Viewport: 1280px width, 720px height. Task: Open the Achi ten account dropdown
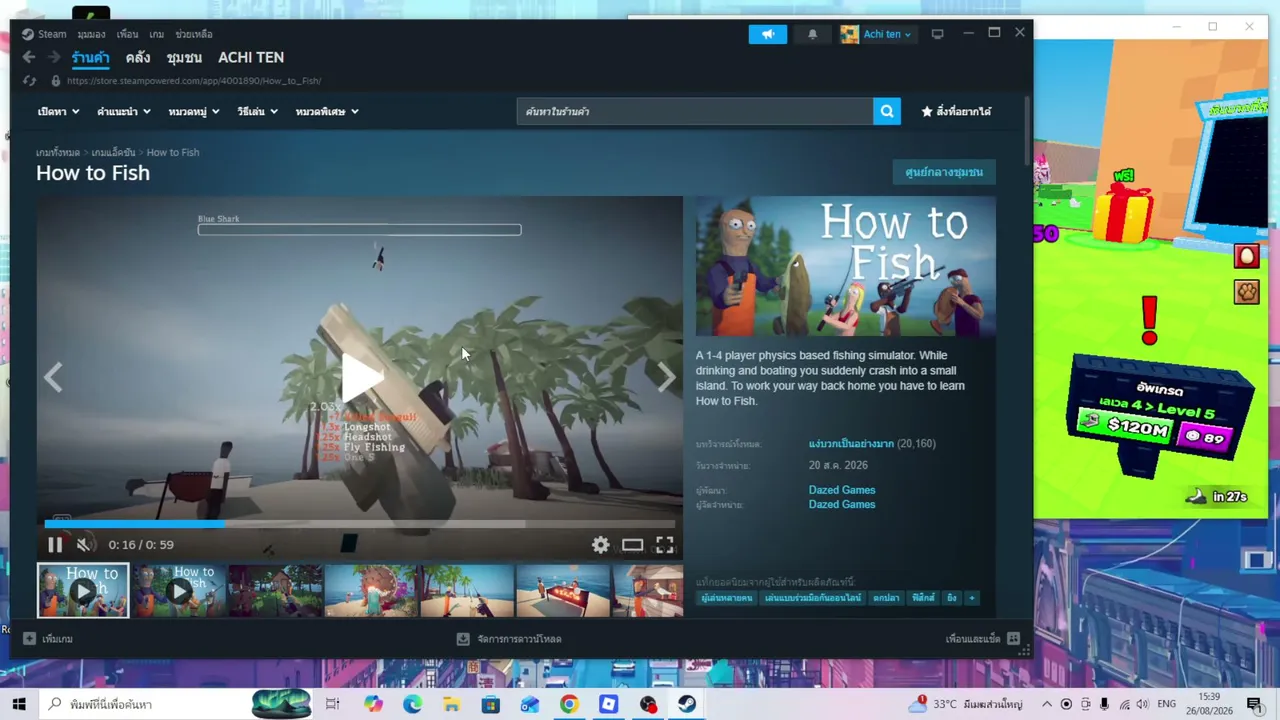click(x=876, y=34)
